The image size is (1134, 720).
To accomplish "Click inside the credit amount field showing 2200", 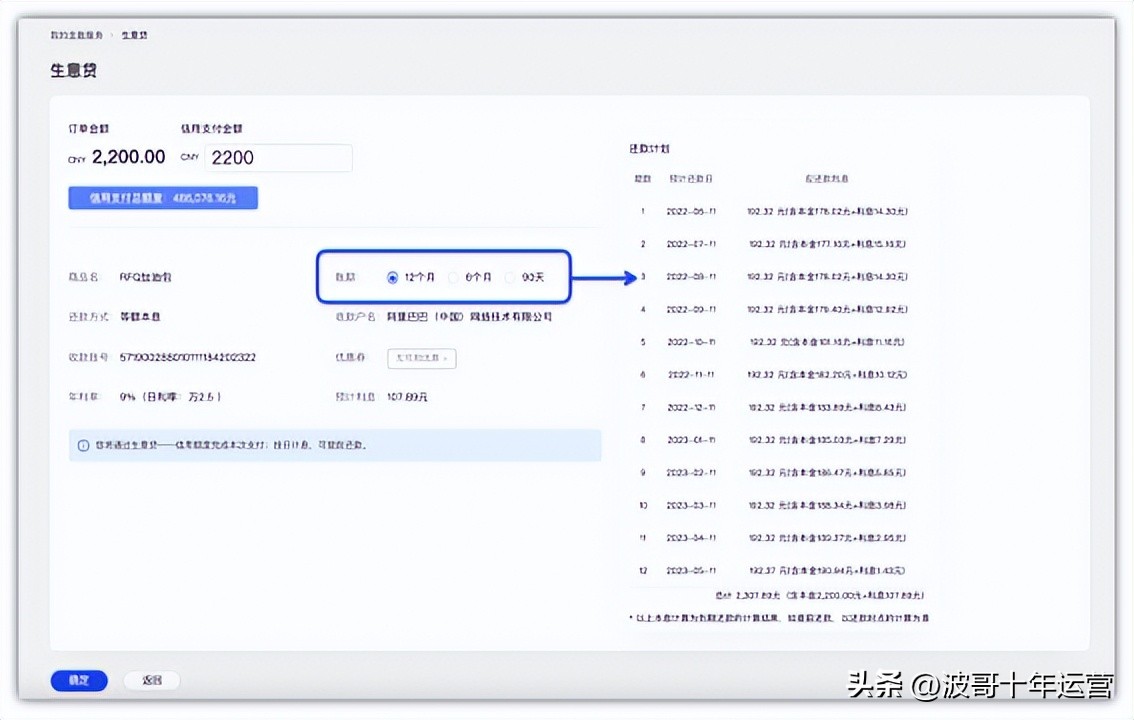I will pos(278,157).
